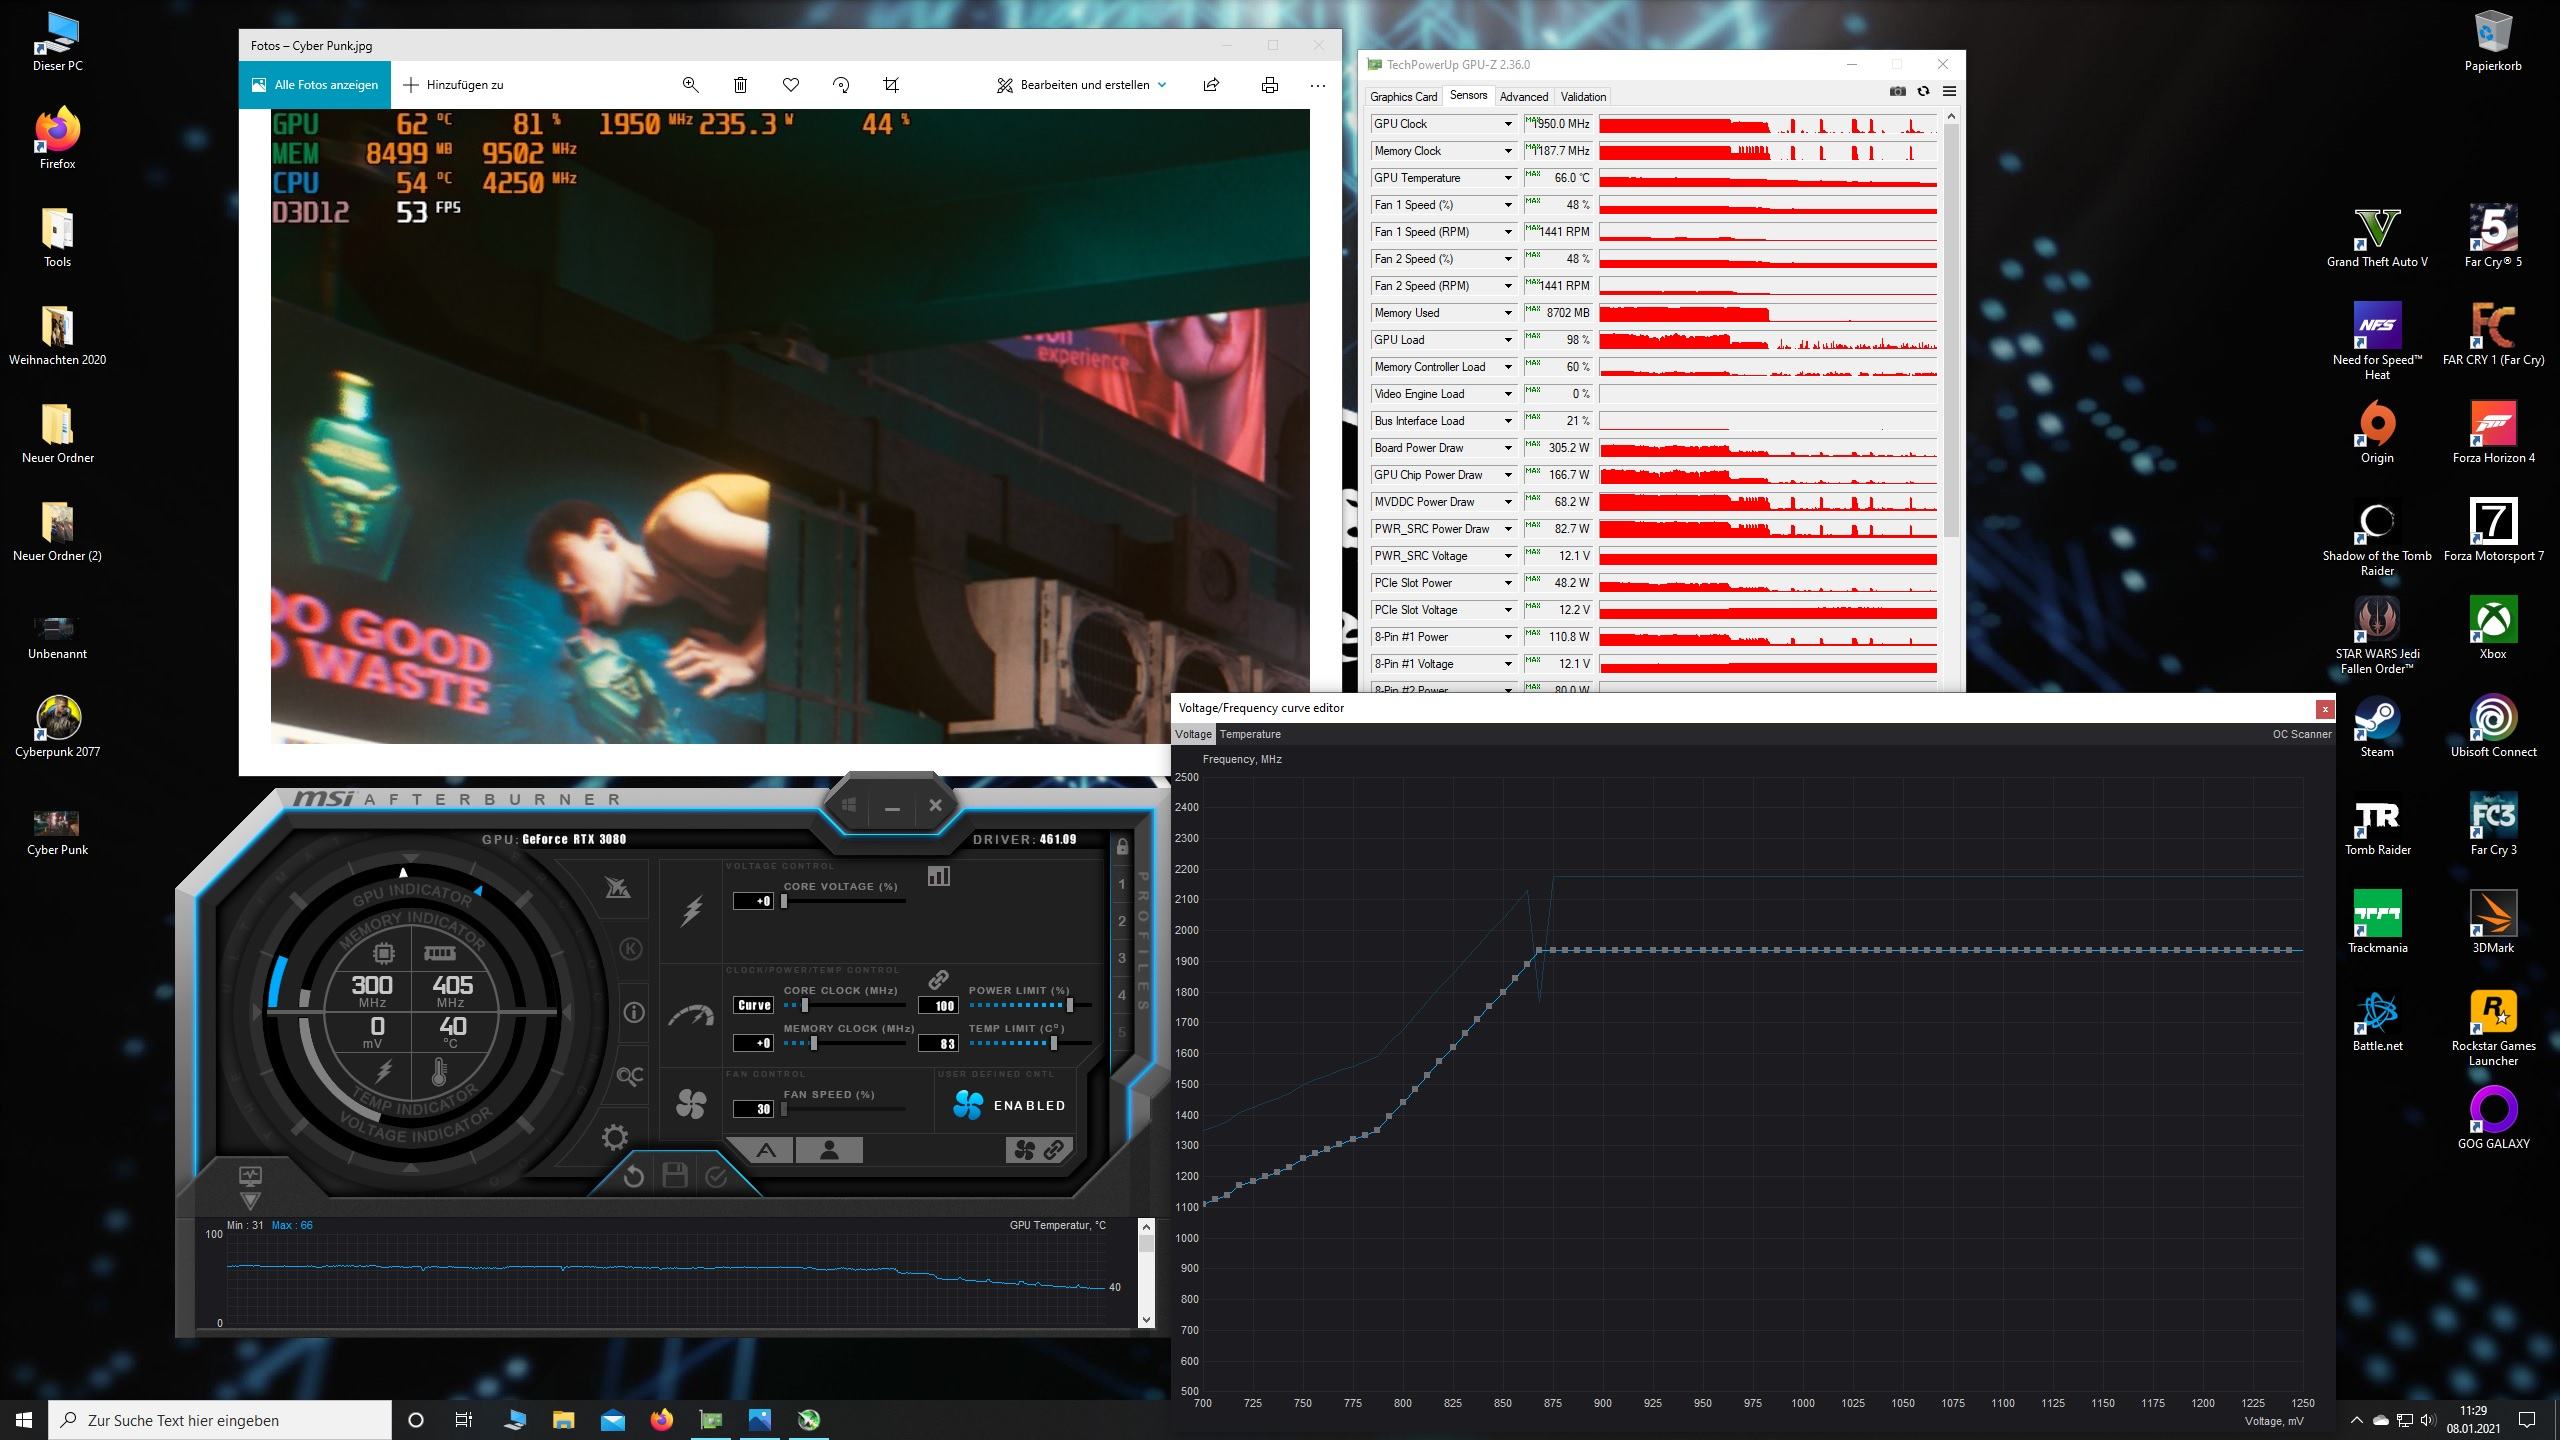The image size is (2560, 1440).
Task: Switch to GPU-Z Validation tab
Action: (1583, 97)
